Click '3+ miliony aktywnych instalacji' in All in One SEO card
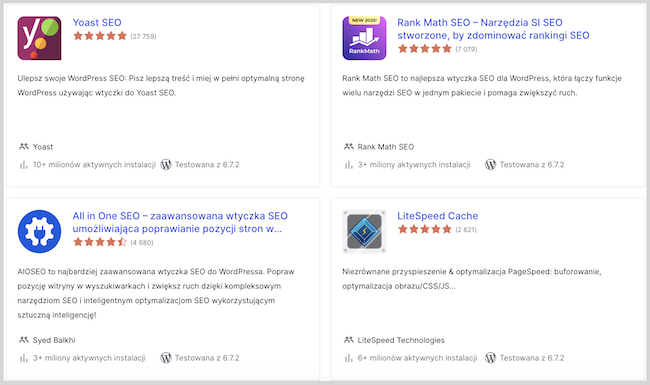 pos(89,358)
